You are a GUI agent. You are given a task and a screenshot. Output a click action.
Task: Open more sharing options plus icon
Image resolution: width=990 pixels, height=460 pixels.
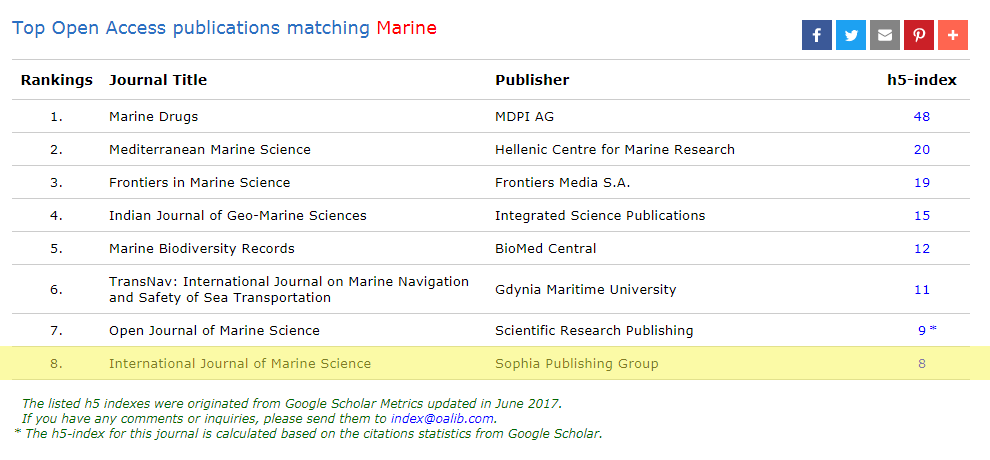(953, 35)
